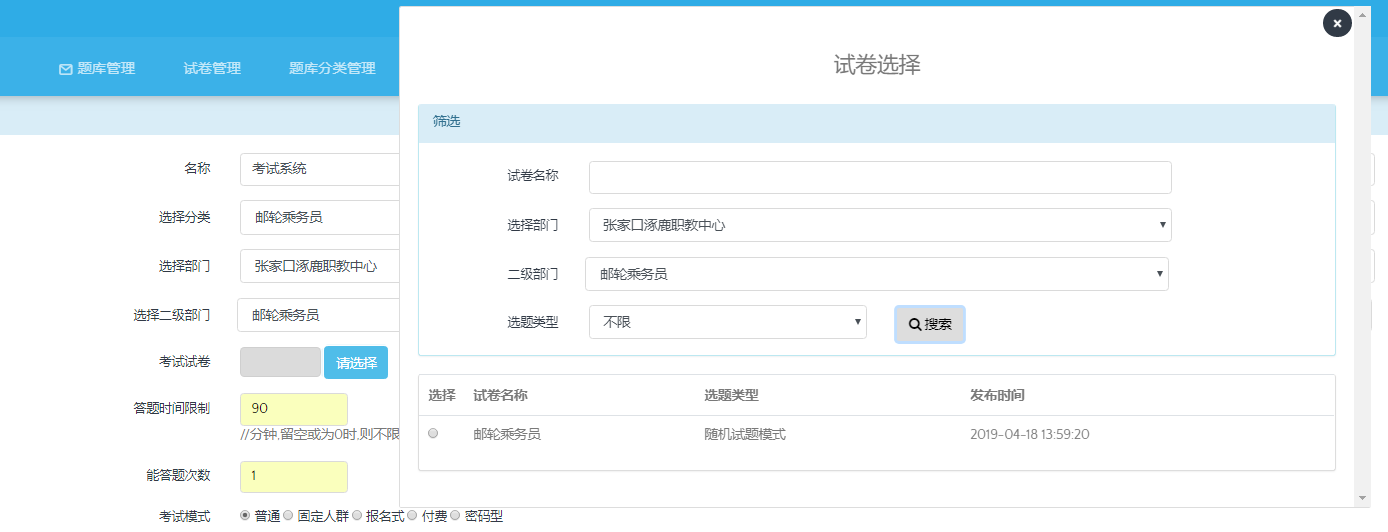Click the 试卷名称 text input field

[x=879, y=178]
